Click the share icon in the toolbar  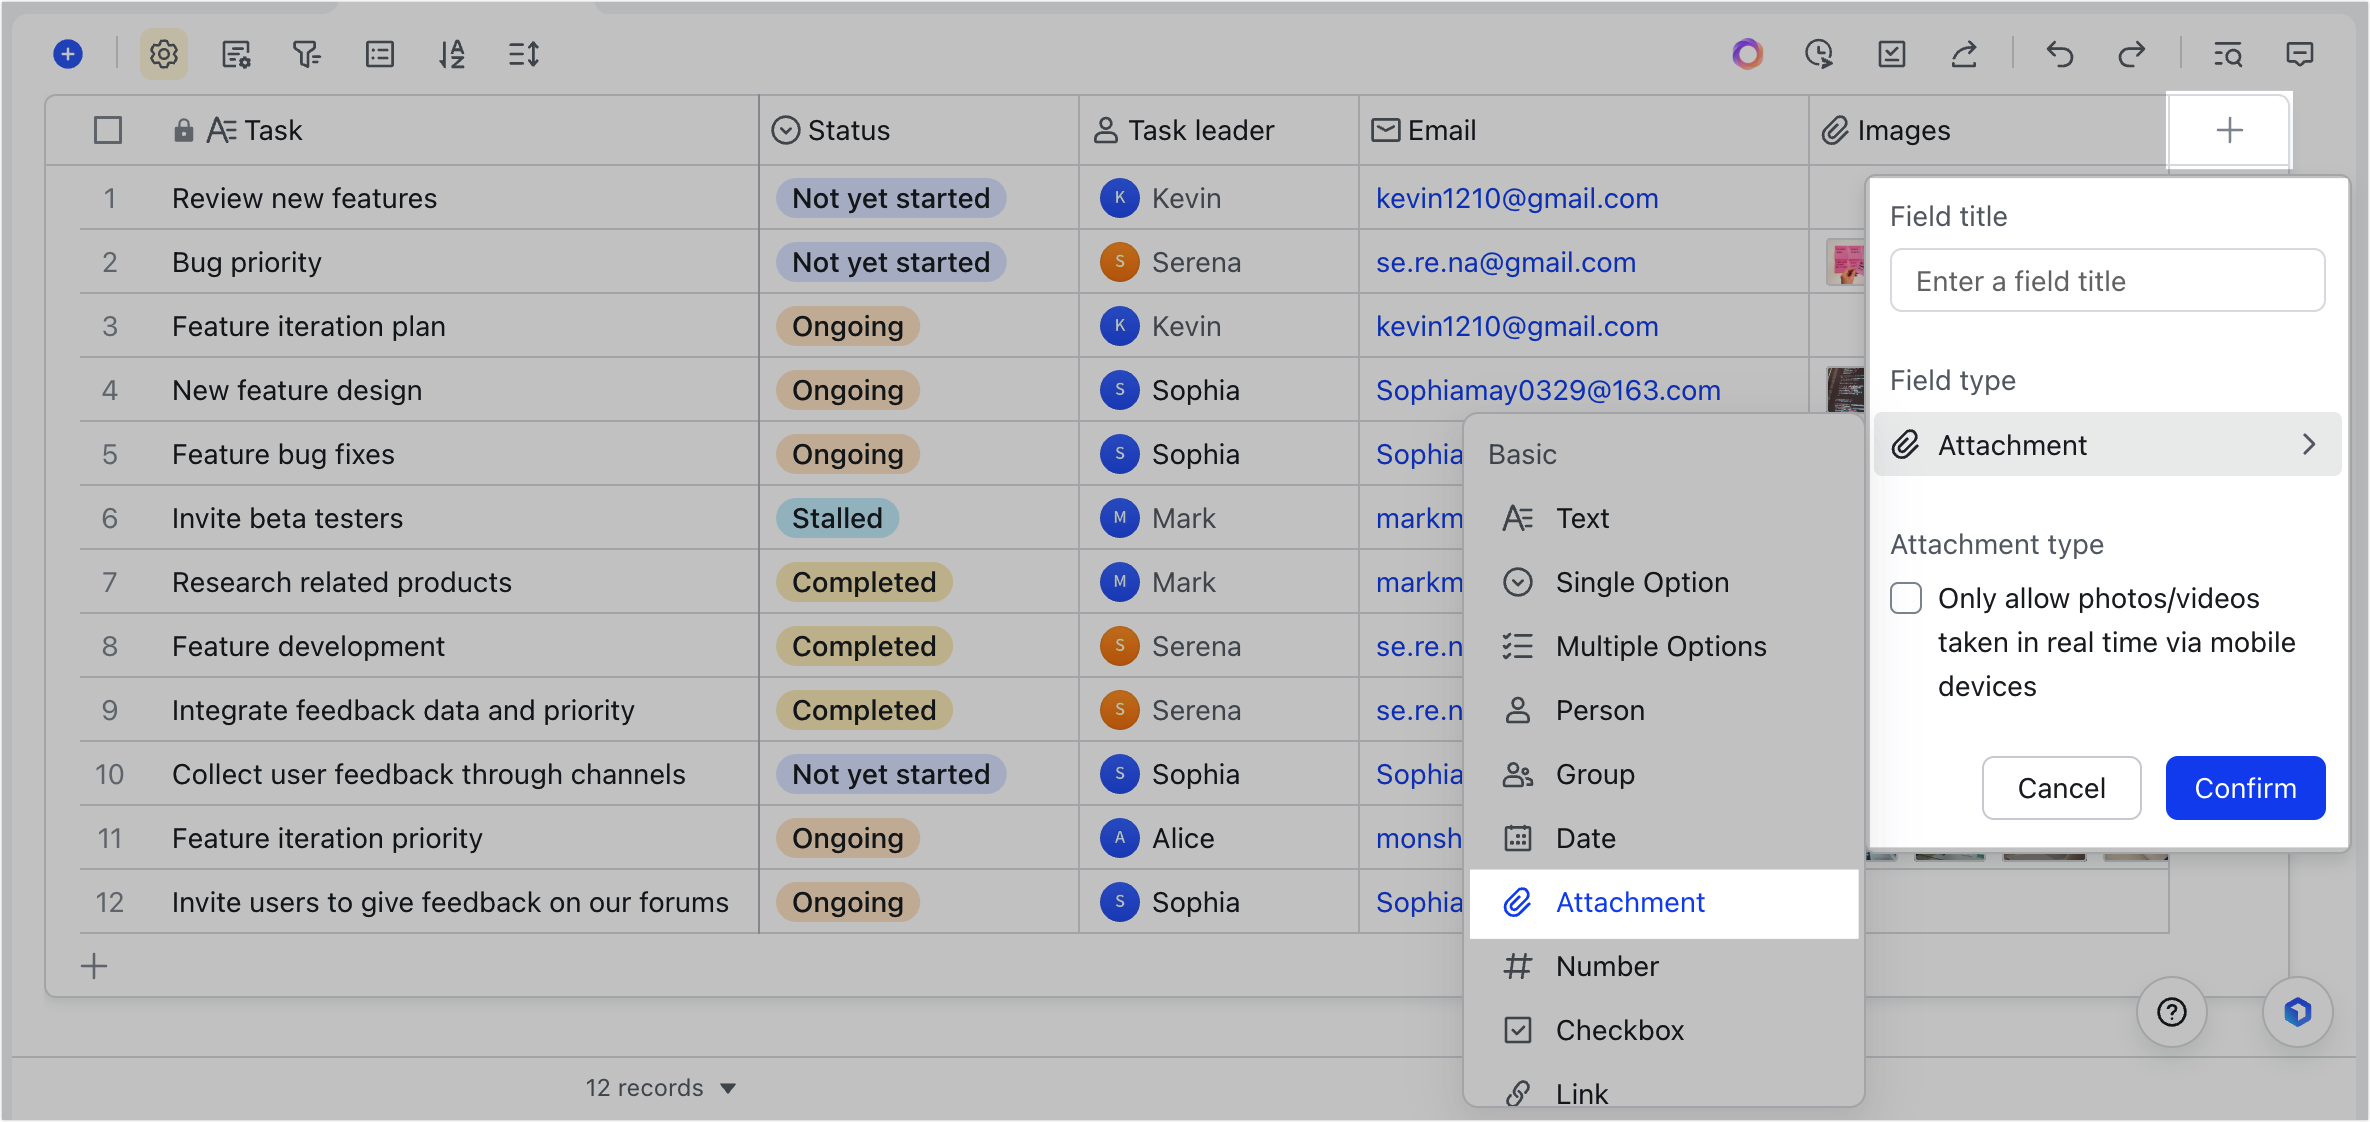coord(1963,54)
